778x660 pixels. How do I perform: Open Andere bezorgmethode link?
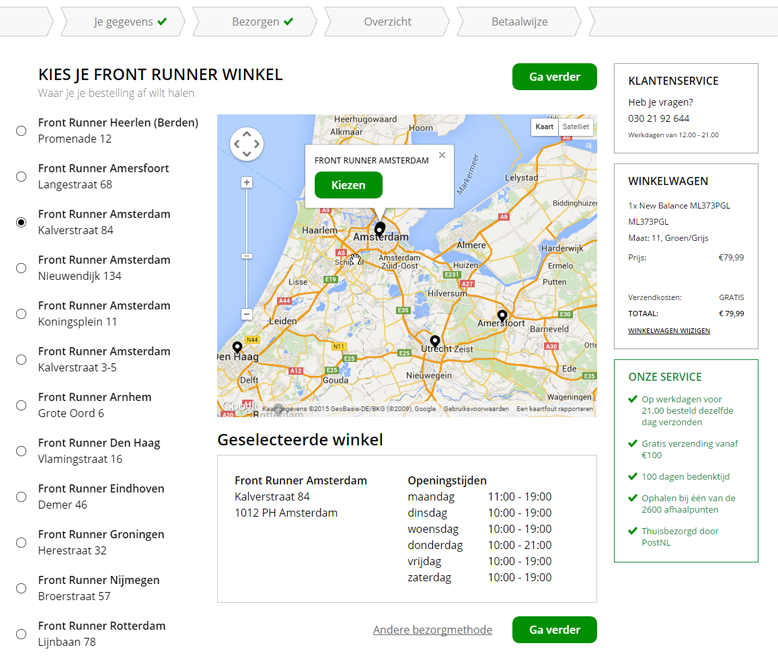tap(433, 630)
